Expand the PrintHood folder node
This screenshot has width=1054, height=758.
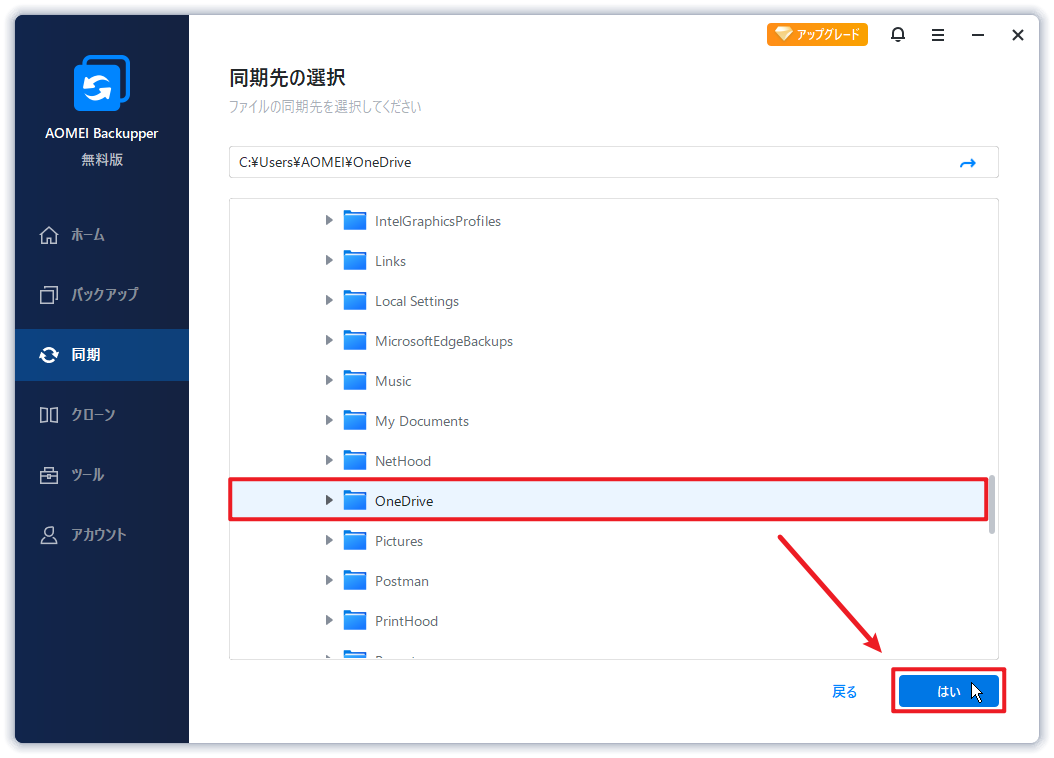coord(329,620)
